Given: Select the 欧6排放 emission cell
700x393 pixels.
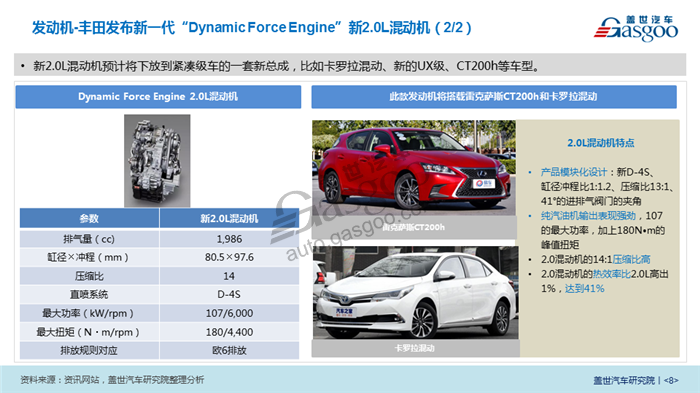Looking at the screenshot, I should pos(229,351).
